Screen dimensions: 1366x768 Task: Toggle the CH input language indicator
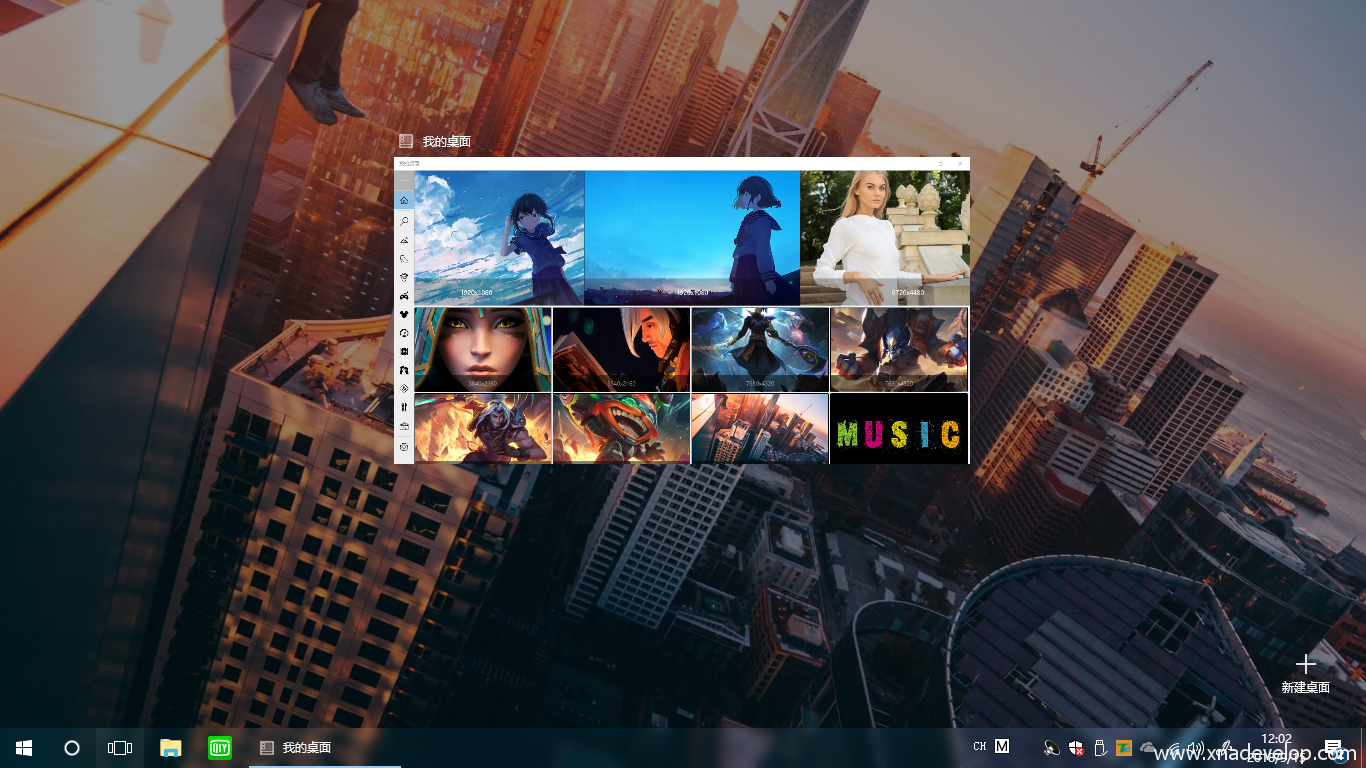coord(979,747)
